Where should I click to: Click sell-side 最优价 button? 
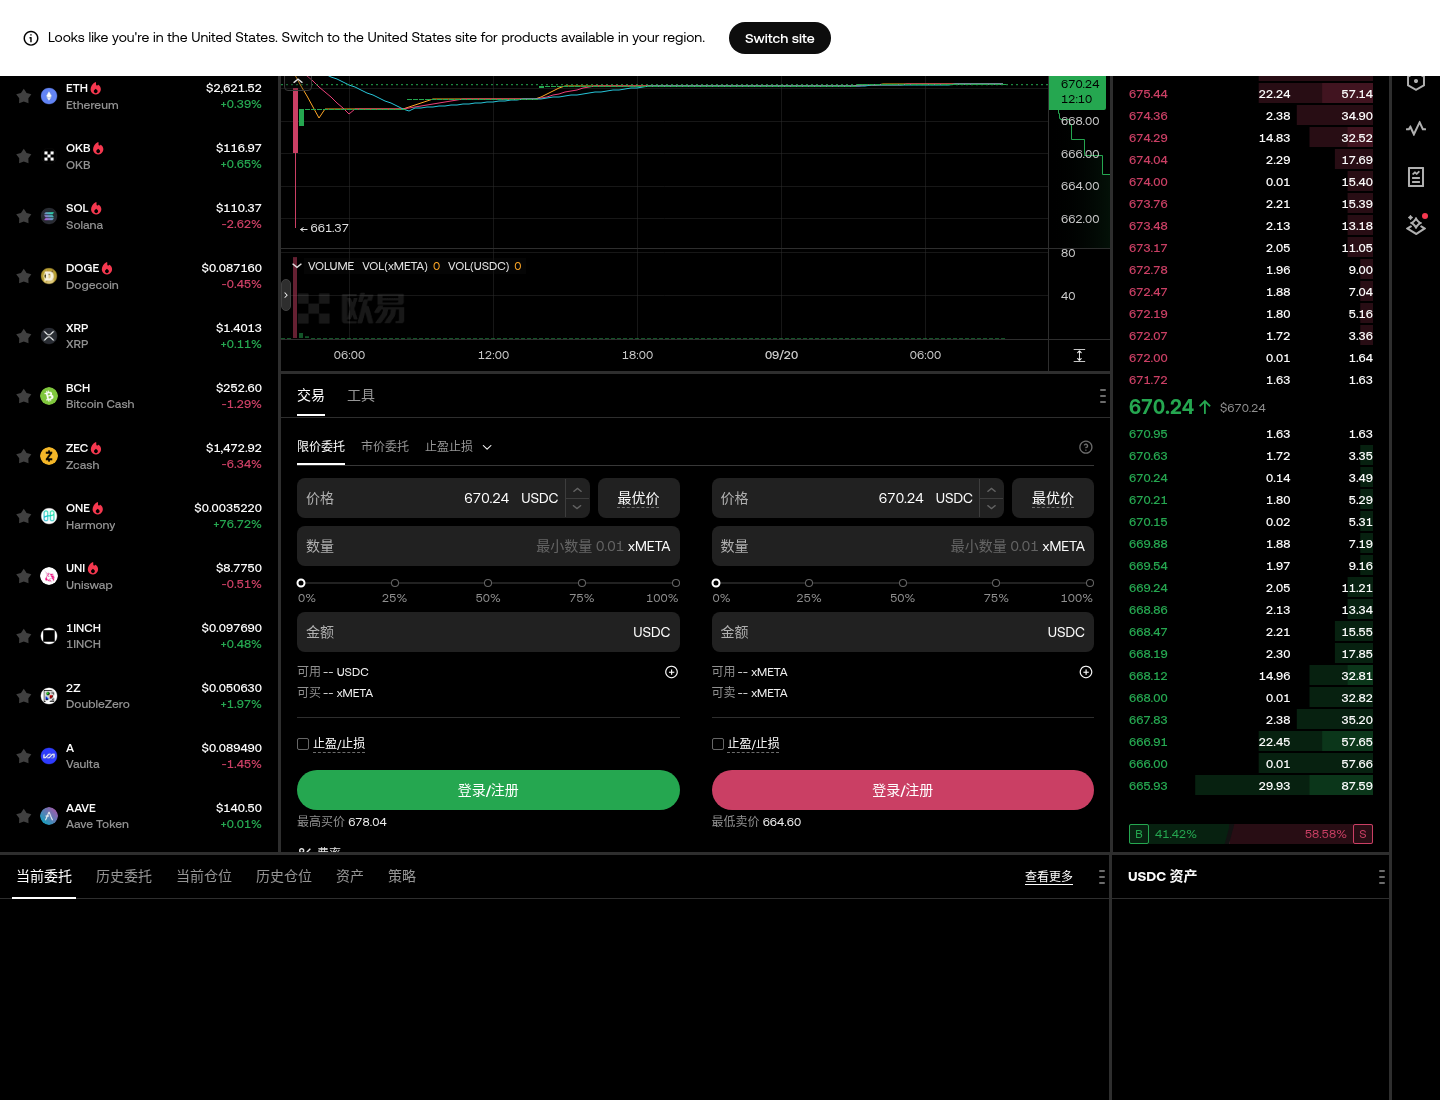(x=1053, y=498)
